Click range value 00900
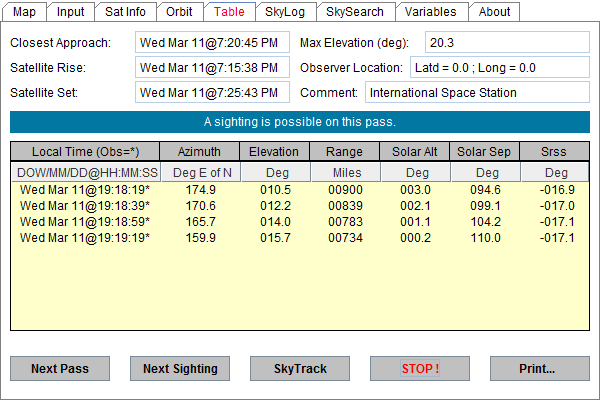Screen dimensions: 600x400 click(346, 190)
